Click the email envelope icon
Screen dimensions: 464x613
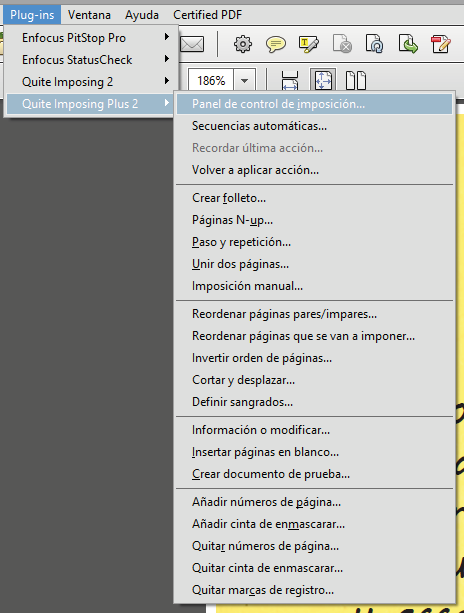click(192, 44)
